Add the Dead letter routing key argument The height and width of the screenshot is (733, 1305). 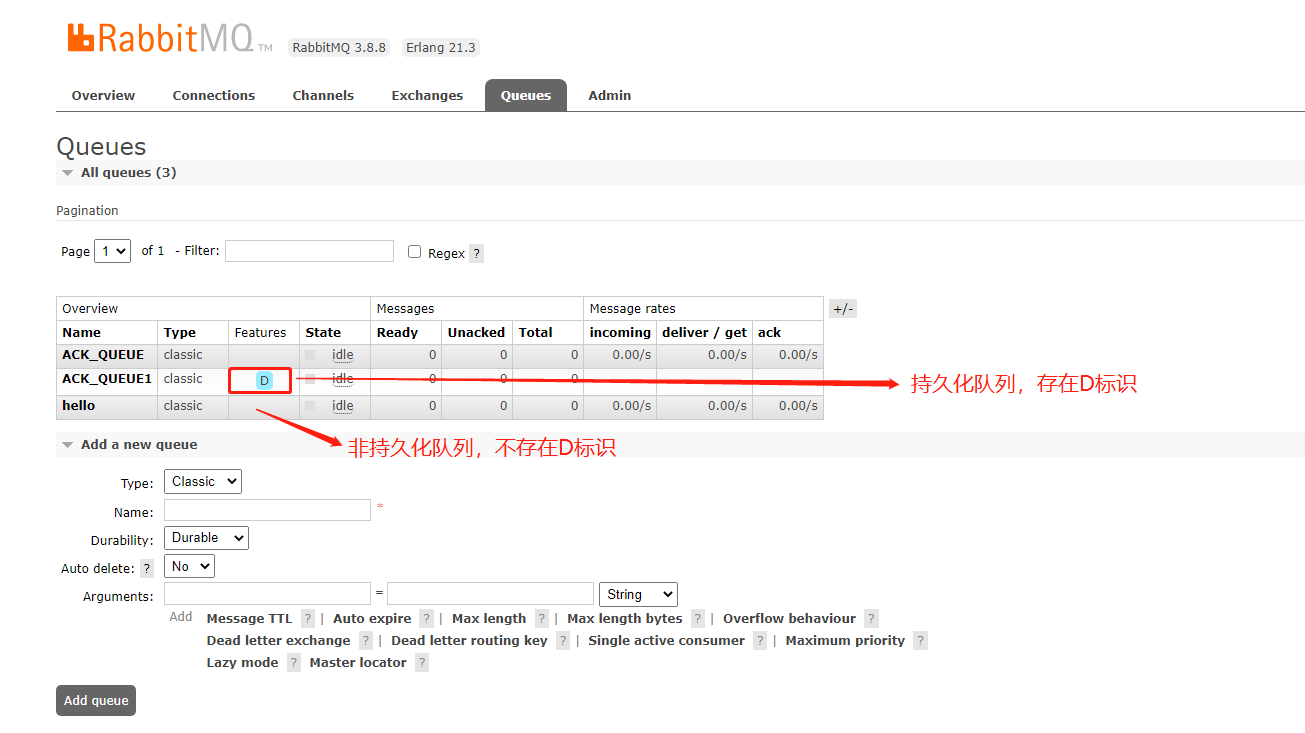click(469, 641)
